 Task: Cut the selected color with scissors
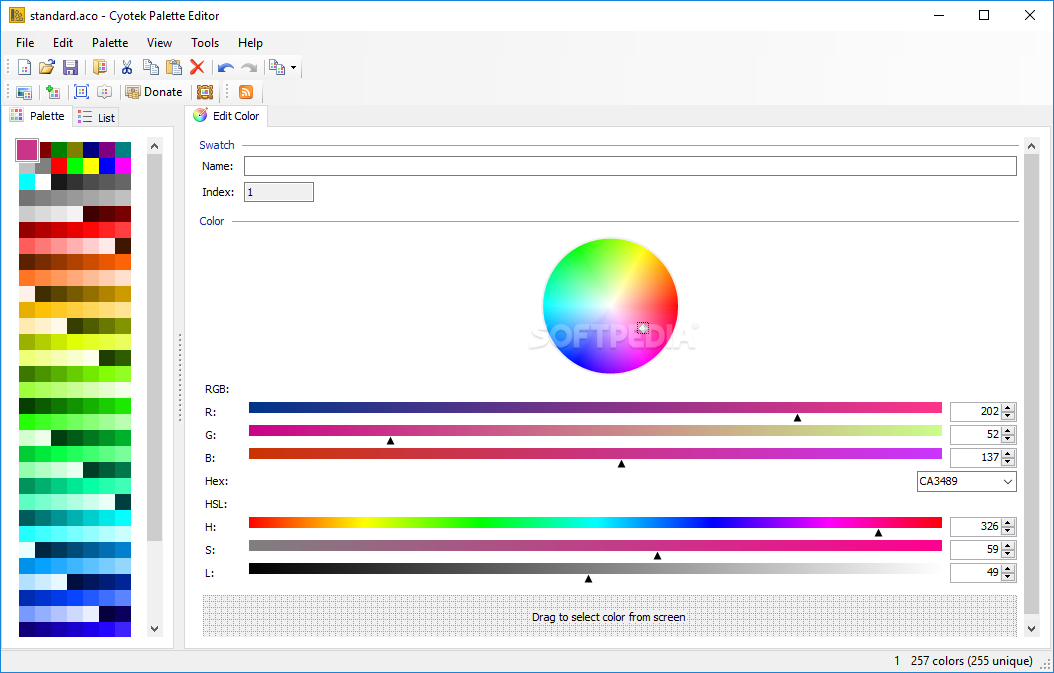(127, 67)
